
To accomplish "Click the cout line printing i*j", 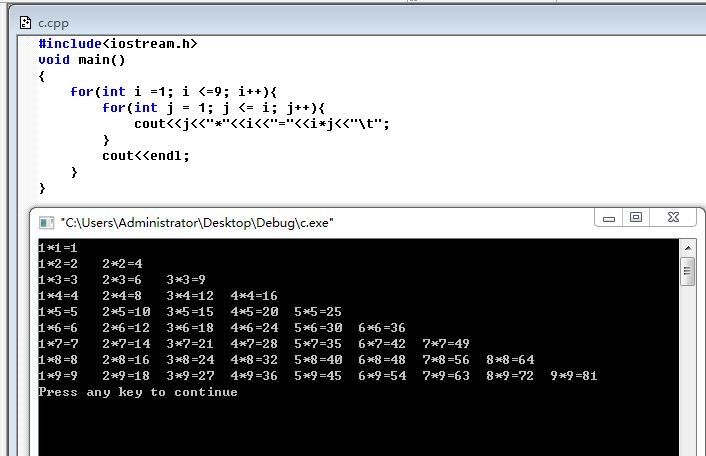I will [262, 124].
